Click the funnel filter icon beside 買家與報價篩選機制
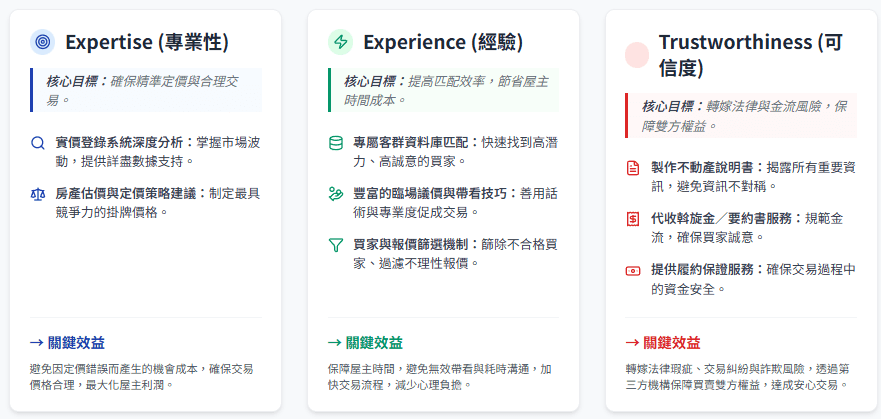Screen dimensions: 881x419 click(x=336, y=245)
